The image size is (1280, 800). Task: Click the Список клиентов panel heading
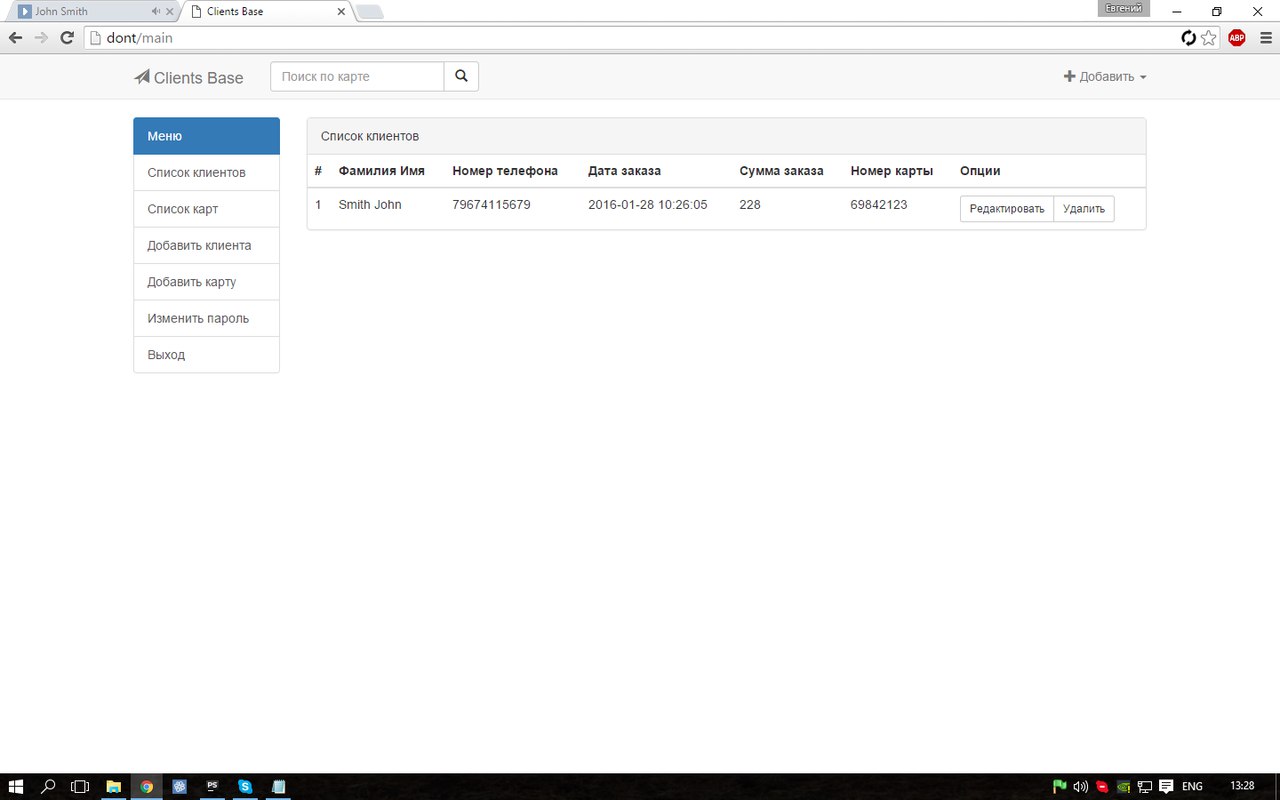click(726, 136)
